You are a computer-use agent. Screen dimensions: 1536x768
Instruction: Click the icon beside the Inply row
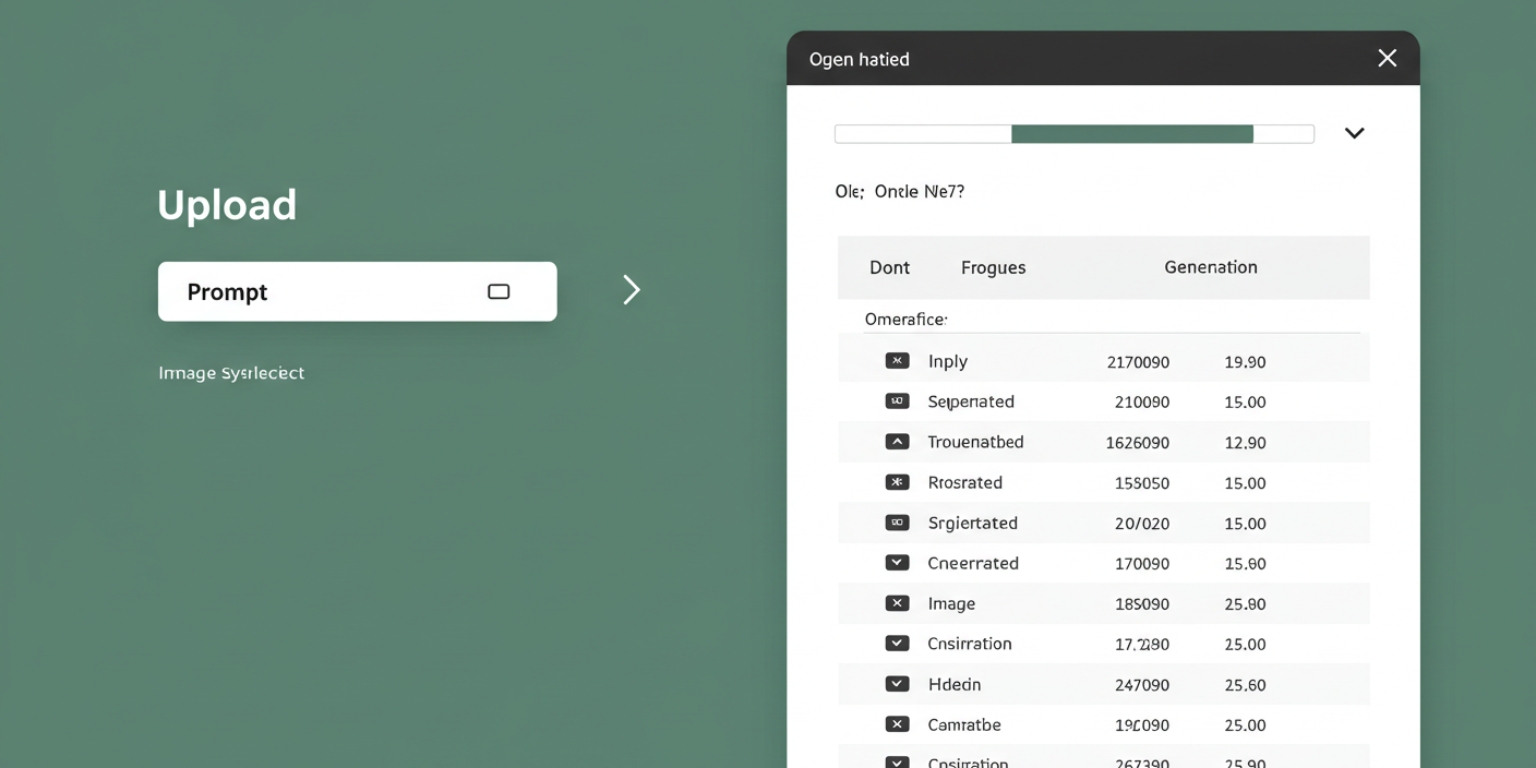(x=897, y=361)
